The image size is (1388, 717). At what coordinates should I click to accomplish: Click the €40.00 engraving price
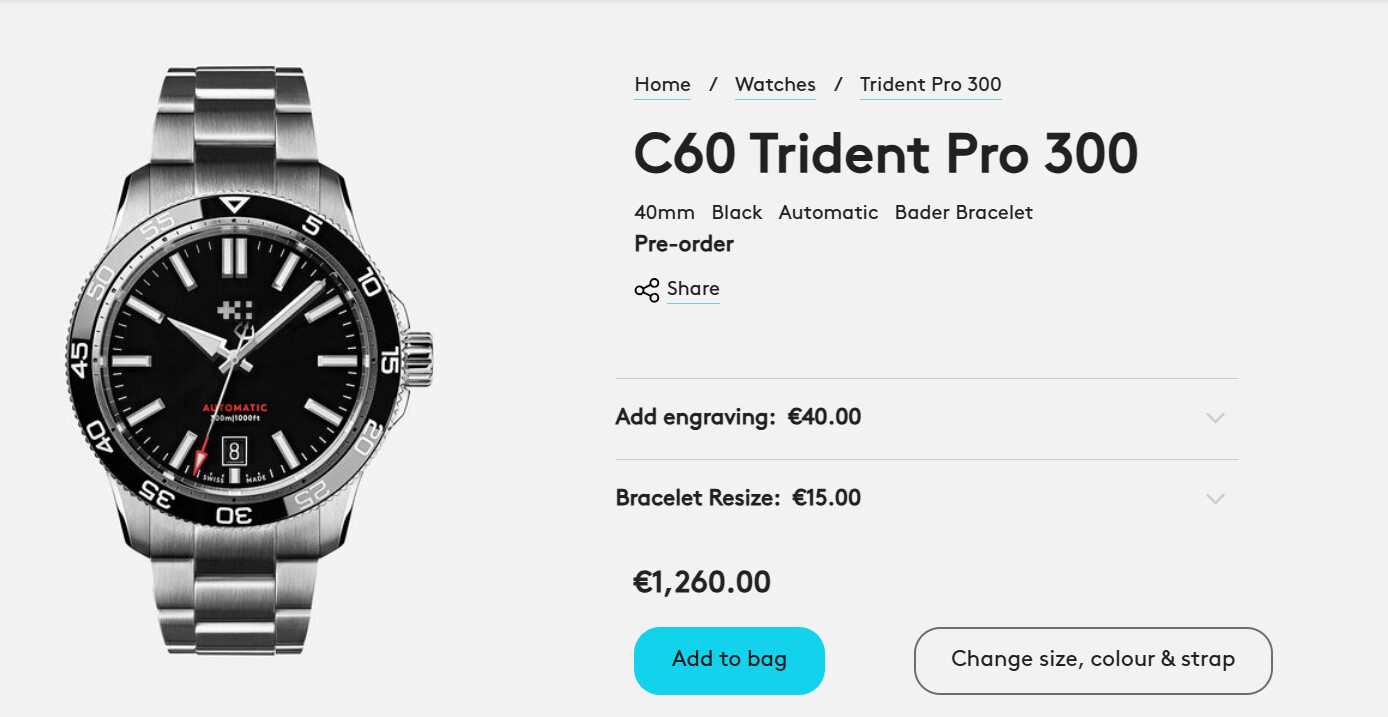pos(824,417)
